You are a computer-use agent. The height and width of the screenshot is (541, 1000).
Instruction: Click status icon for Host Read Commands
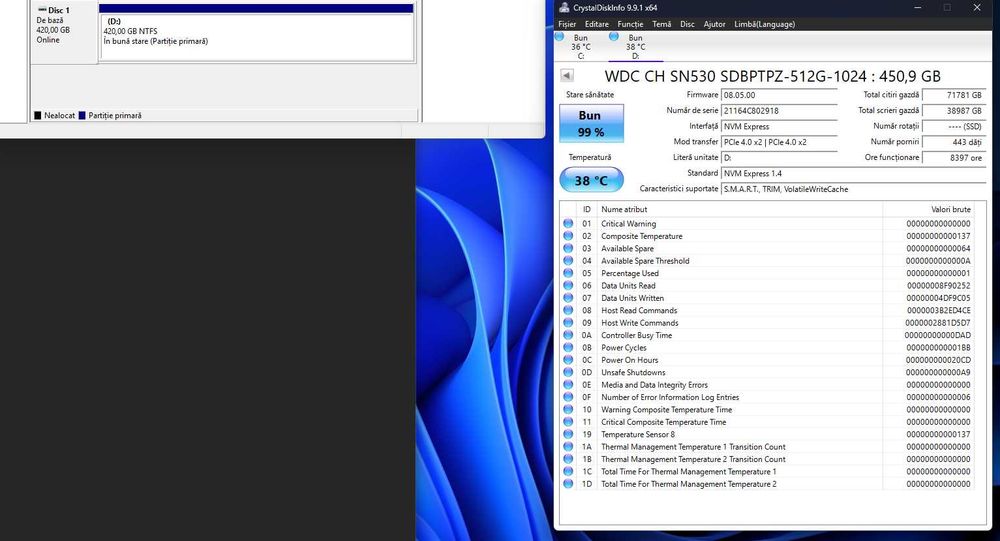pos(568,311)
